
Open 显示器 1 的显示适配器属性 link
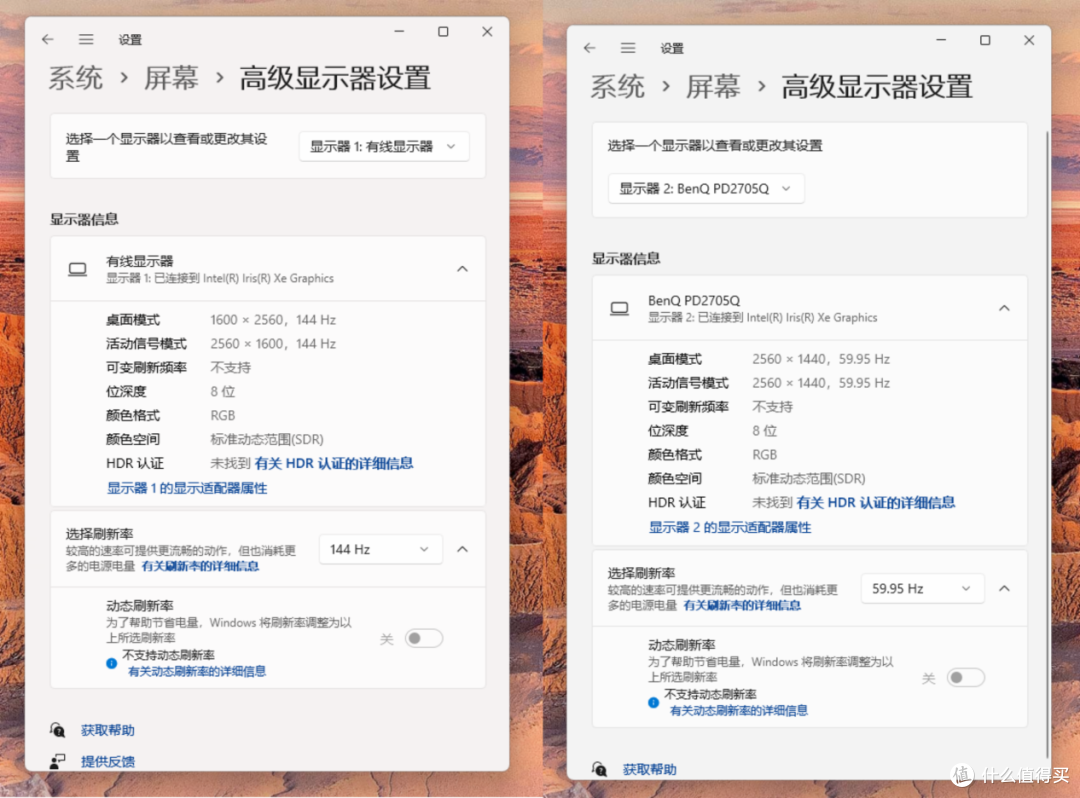(187, 488)
